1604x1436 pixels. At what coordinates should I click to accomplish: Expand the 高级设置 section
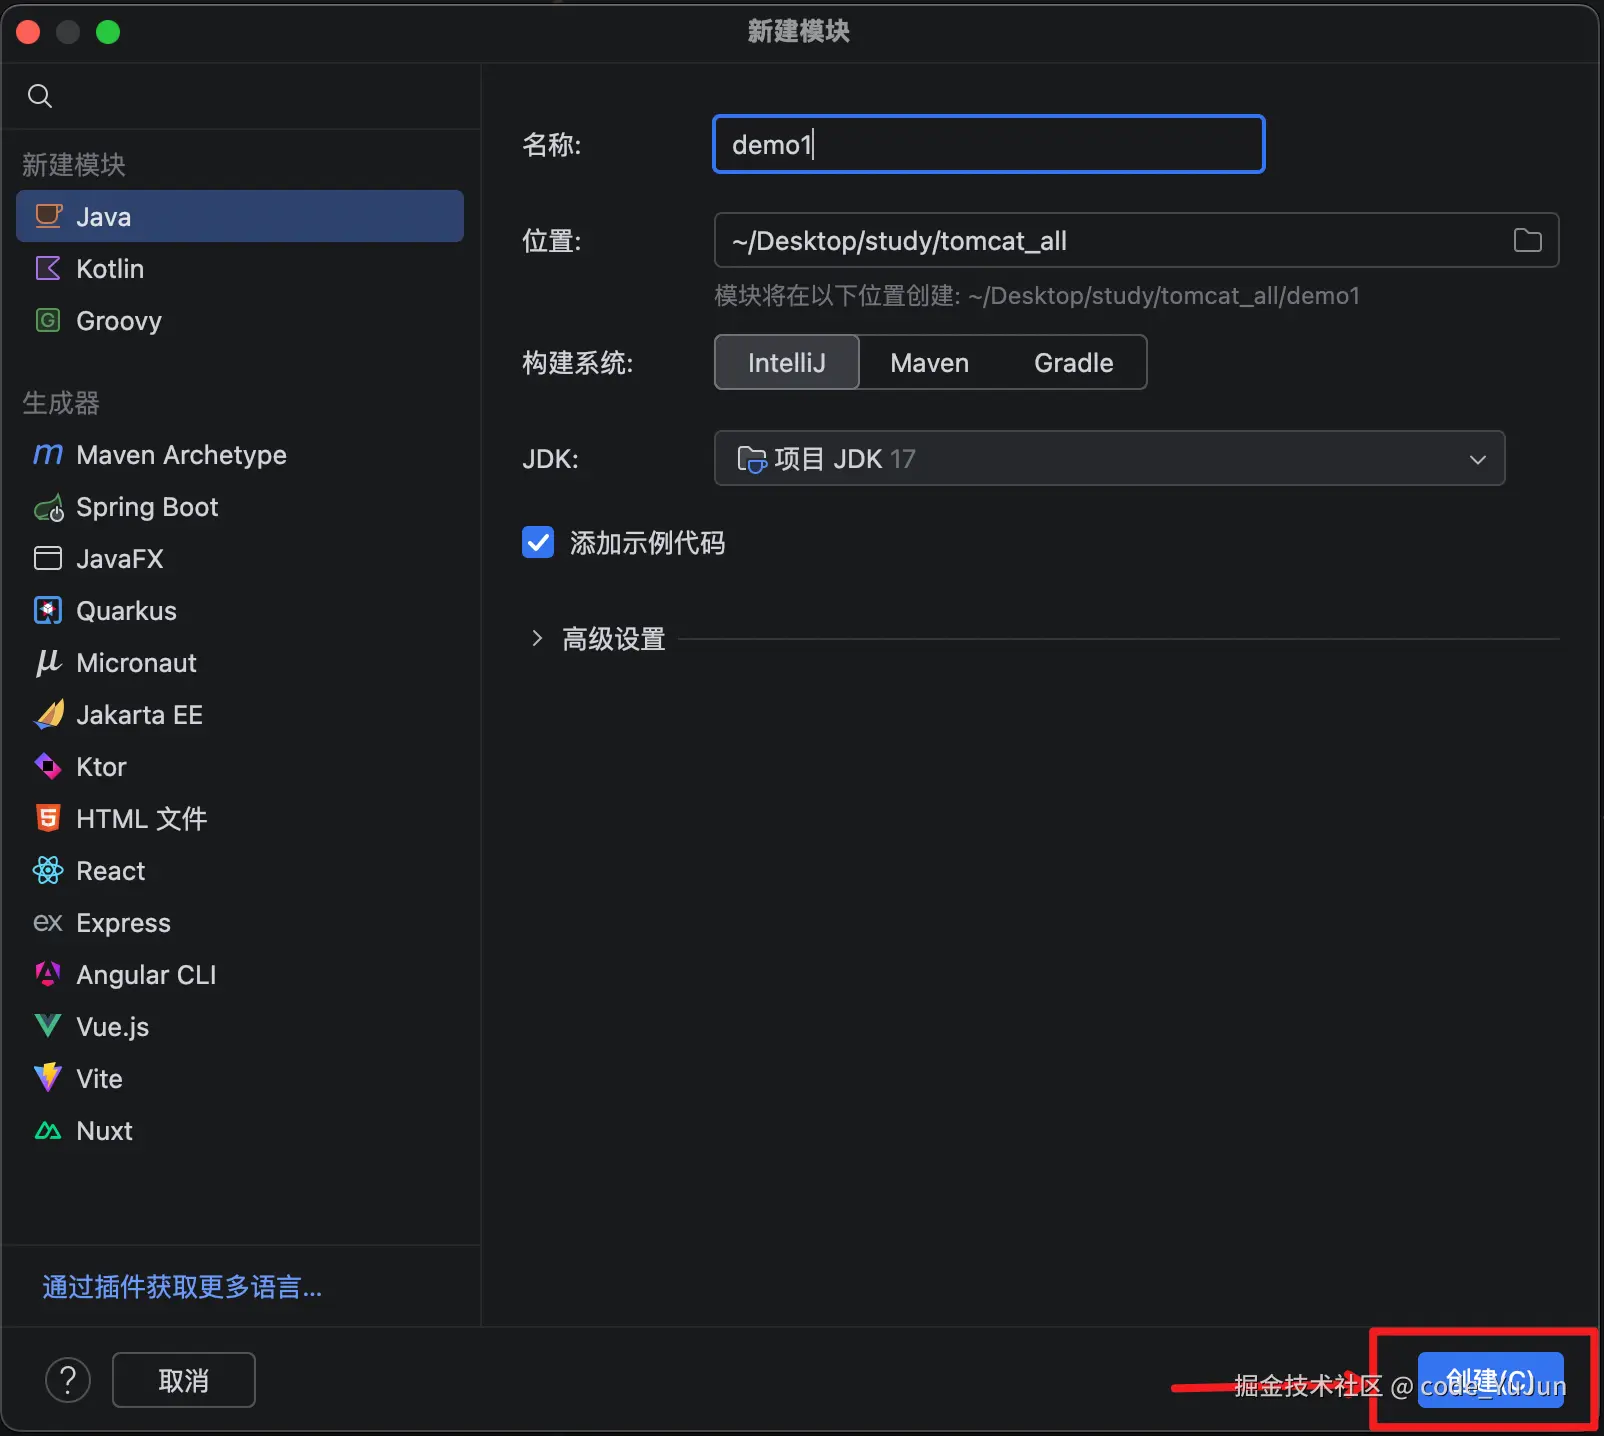coord(537,638)
